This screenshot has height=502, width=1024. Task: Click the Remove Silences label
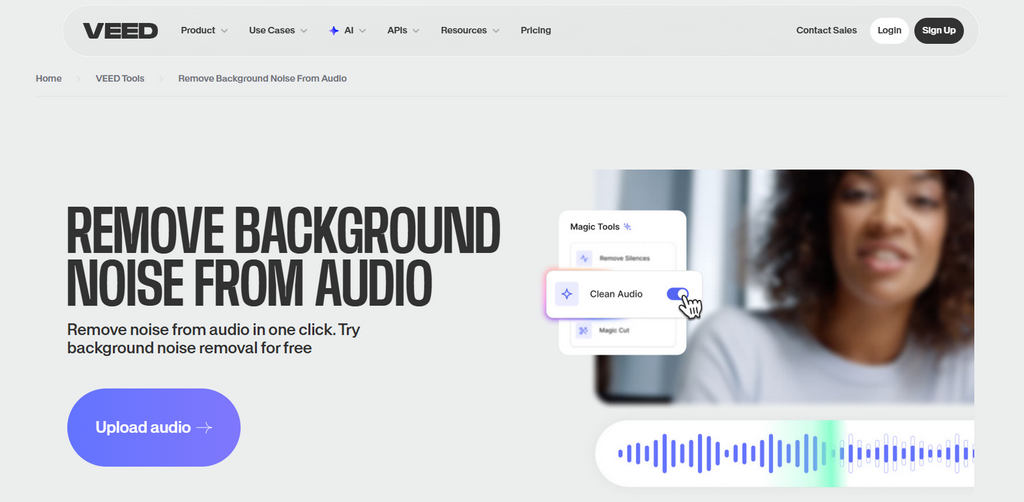(624, 259)
